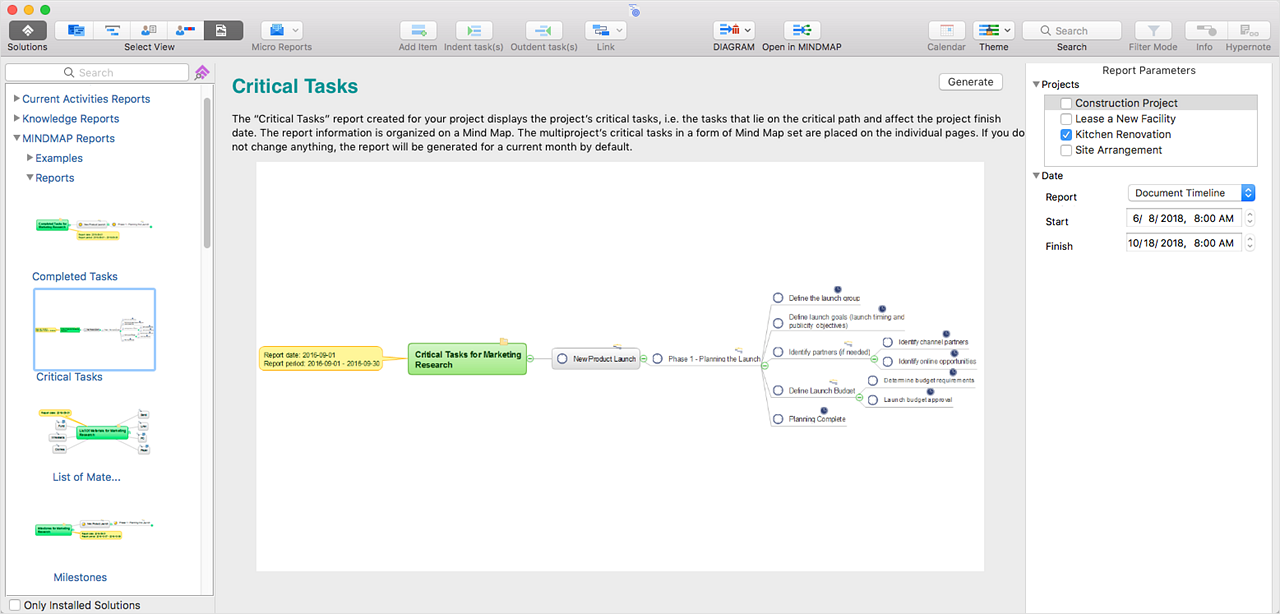Image resolution: width=1280 pixels, height=614 pixels.
Task: Open the Completed Tasks report
Action: tap(75, 277)
